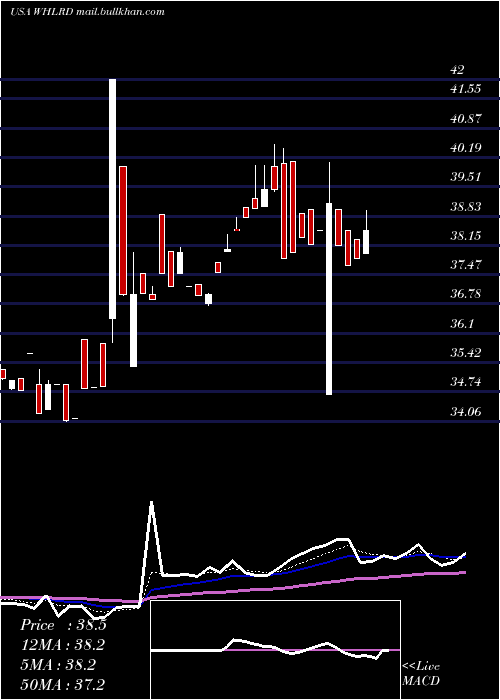Image resolution: width=500 pixels, height=700 pixels.
Task: Click the 38.83 price axis label
Action: coord(466,207)
